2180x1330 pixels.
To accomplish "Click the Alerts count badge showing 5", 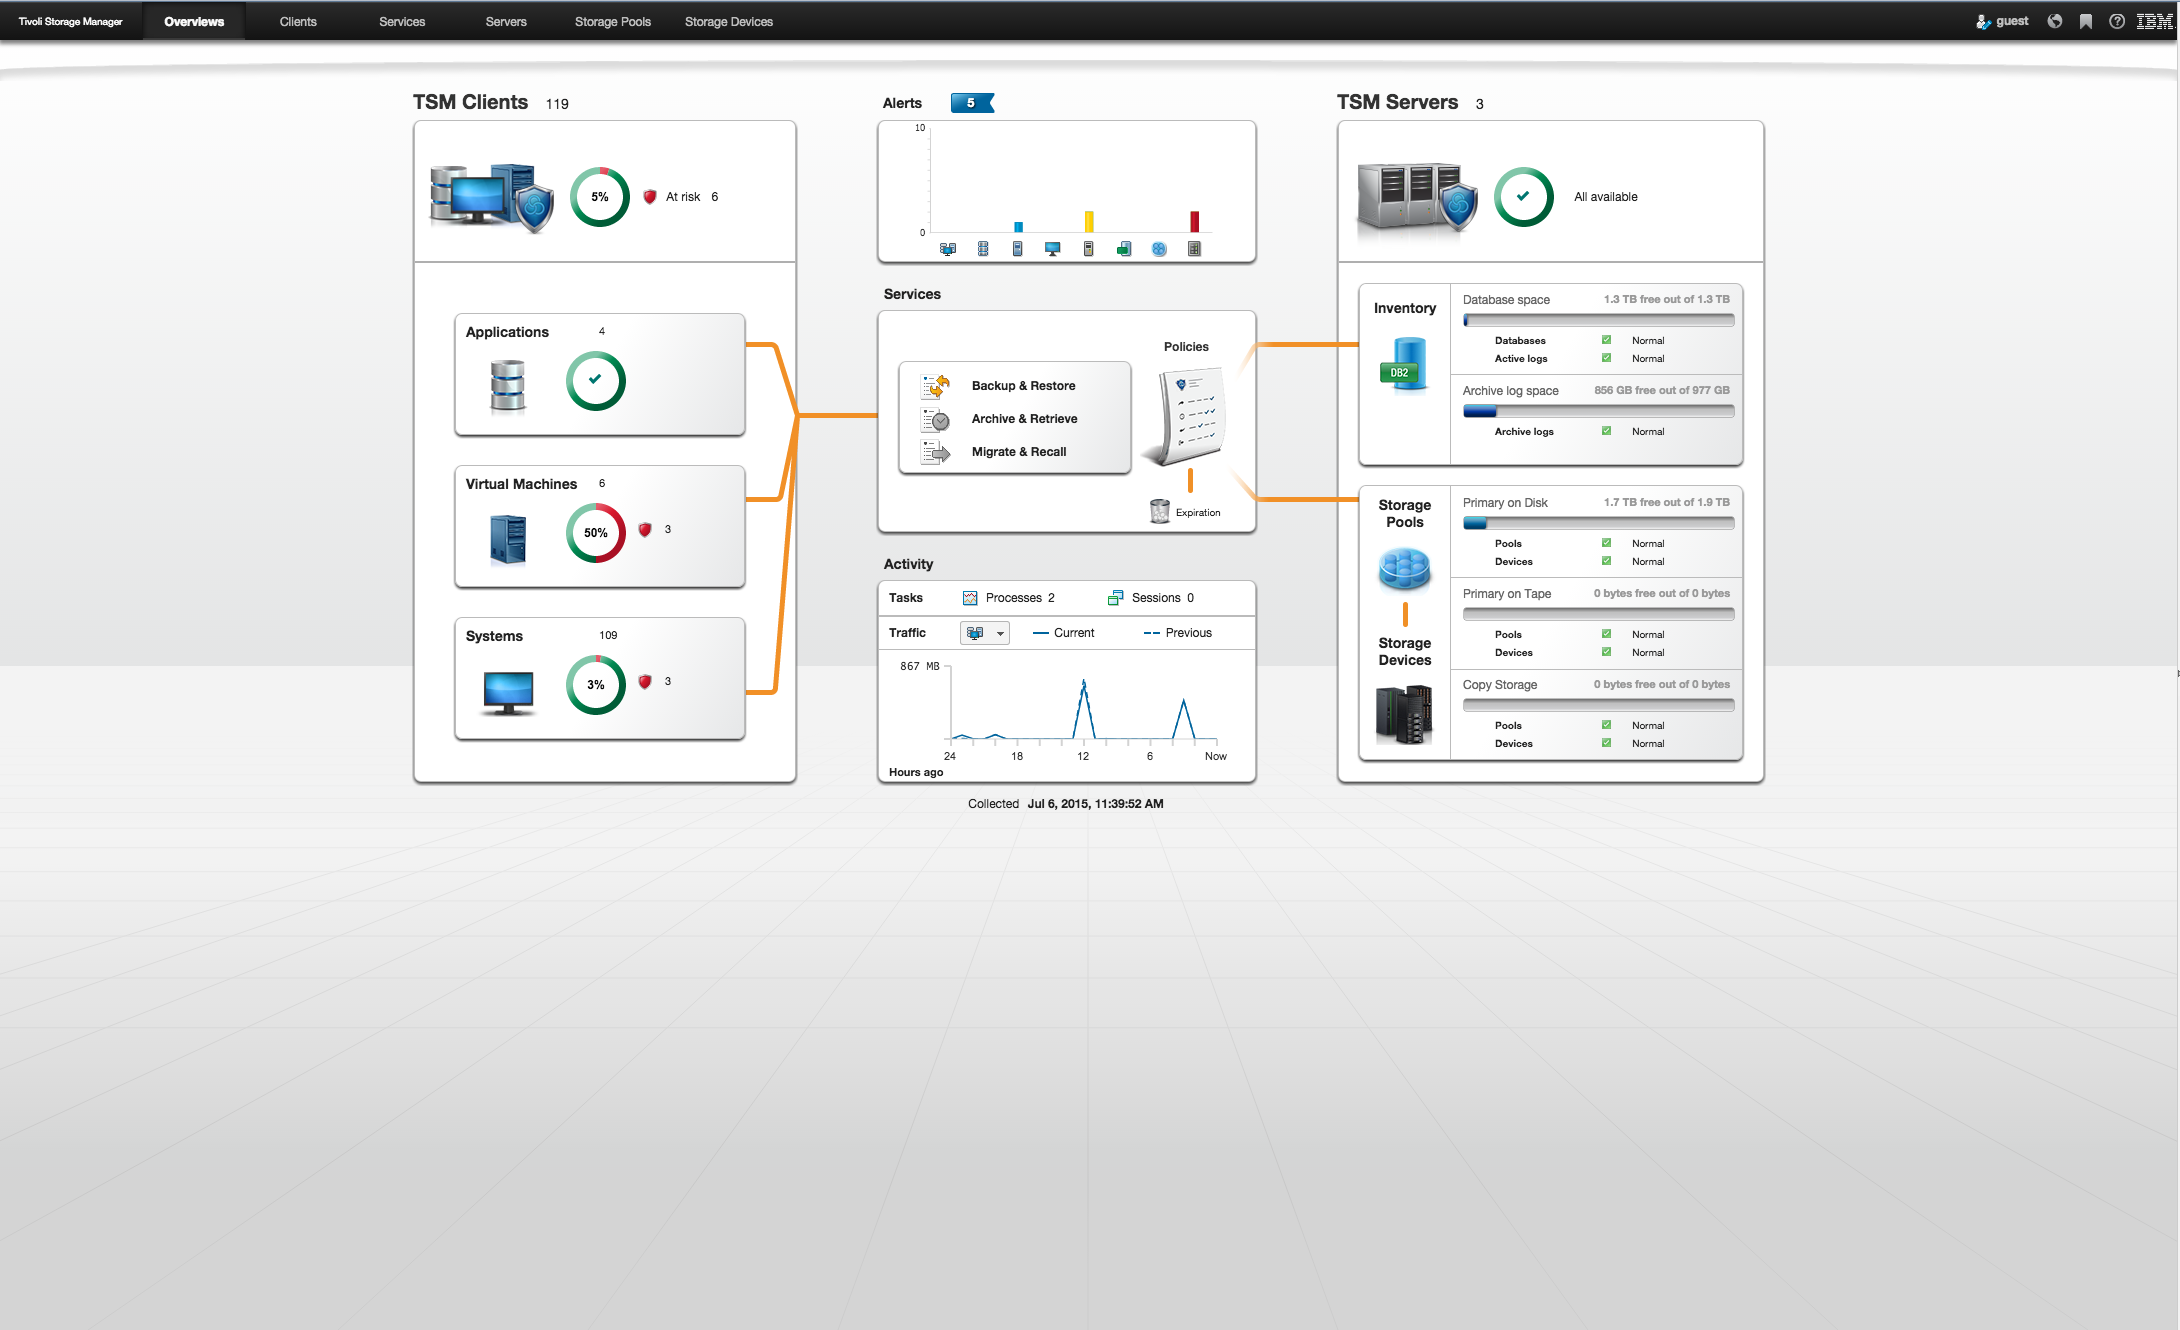I will pos(972,103).
